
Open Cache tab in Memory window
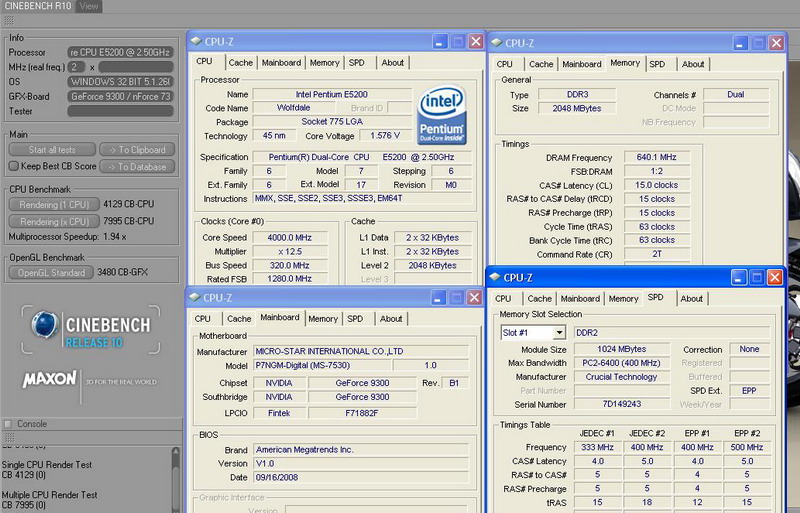[x=541, y=64]
